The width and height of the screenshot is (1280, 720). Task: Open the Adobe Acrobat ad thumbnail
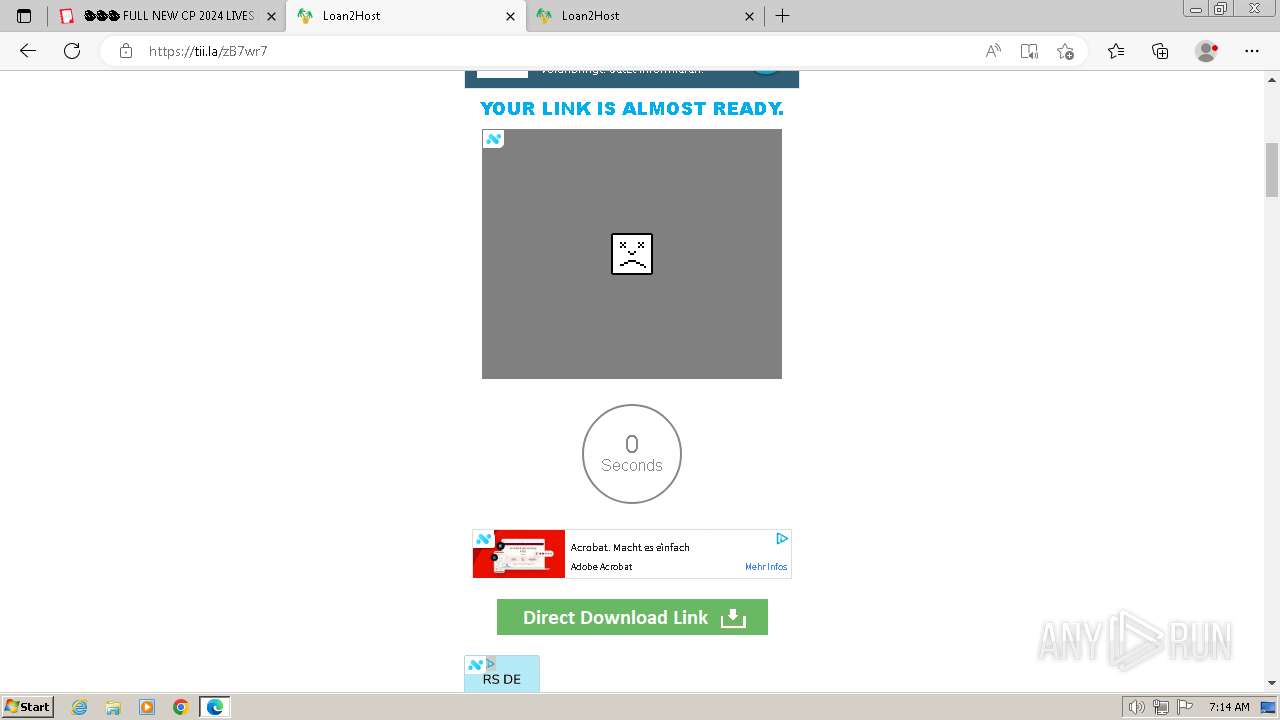tap(519, 554)
